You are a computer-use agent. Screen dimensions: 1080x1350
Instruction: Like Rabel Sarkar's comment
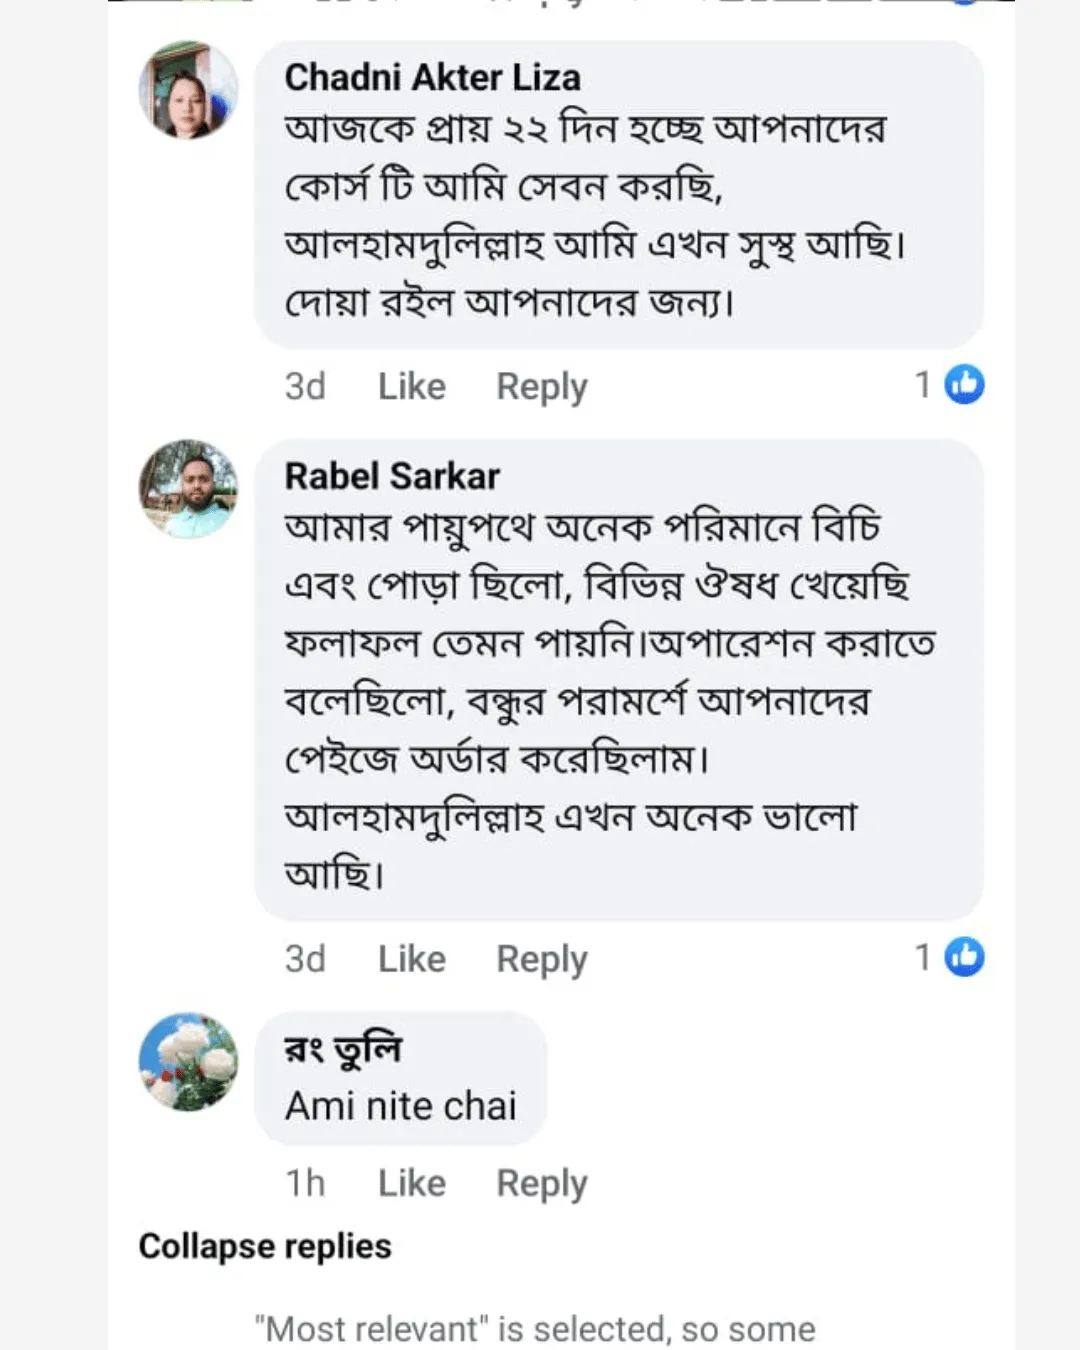[x=411, y=959]
